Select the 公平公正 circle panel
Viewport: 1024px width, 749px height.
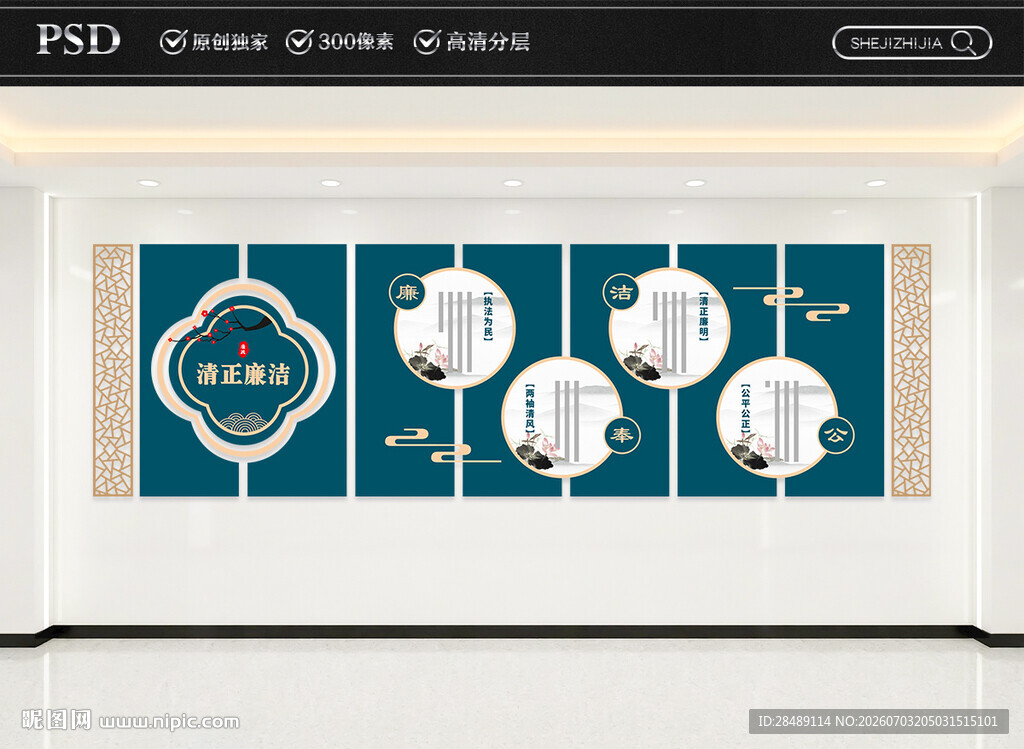[x=777, y=417]
